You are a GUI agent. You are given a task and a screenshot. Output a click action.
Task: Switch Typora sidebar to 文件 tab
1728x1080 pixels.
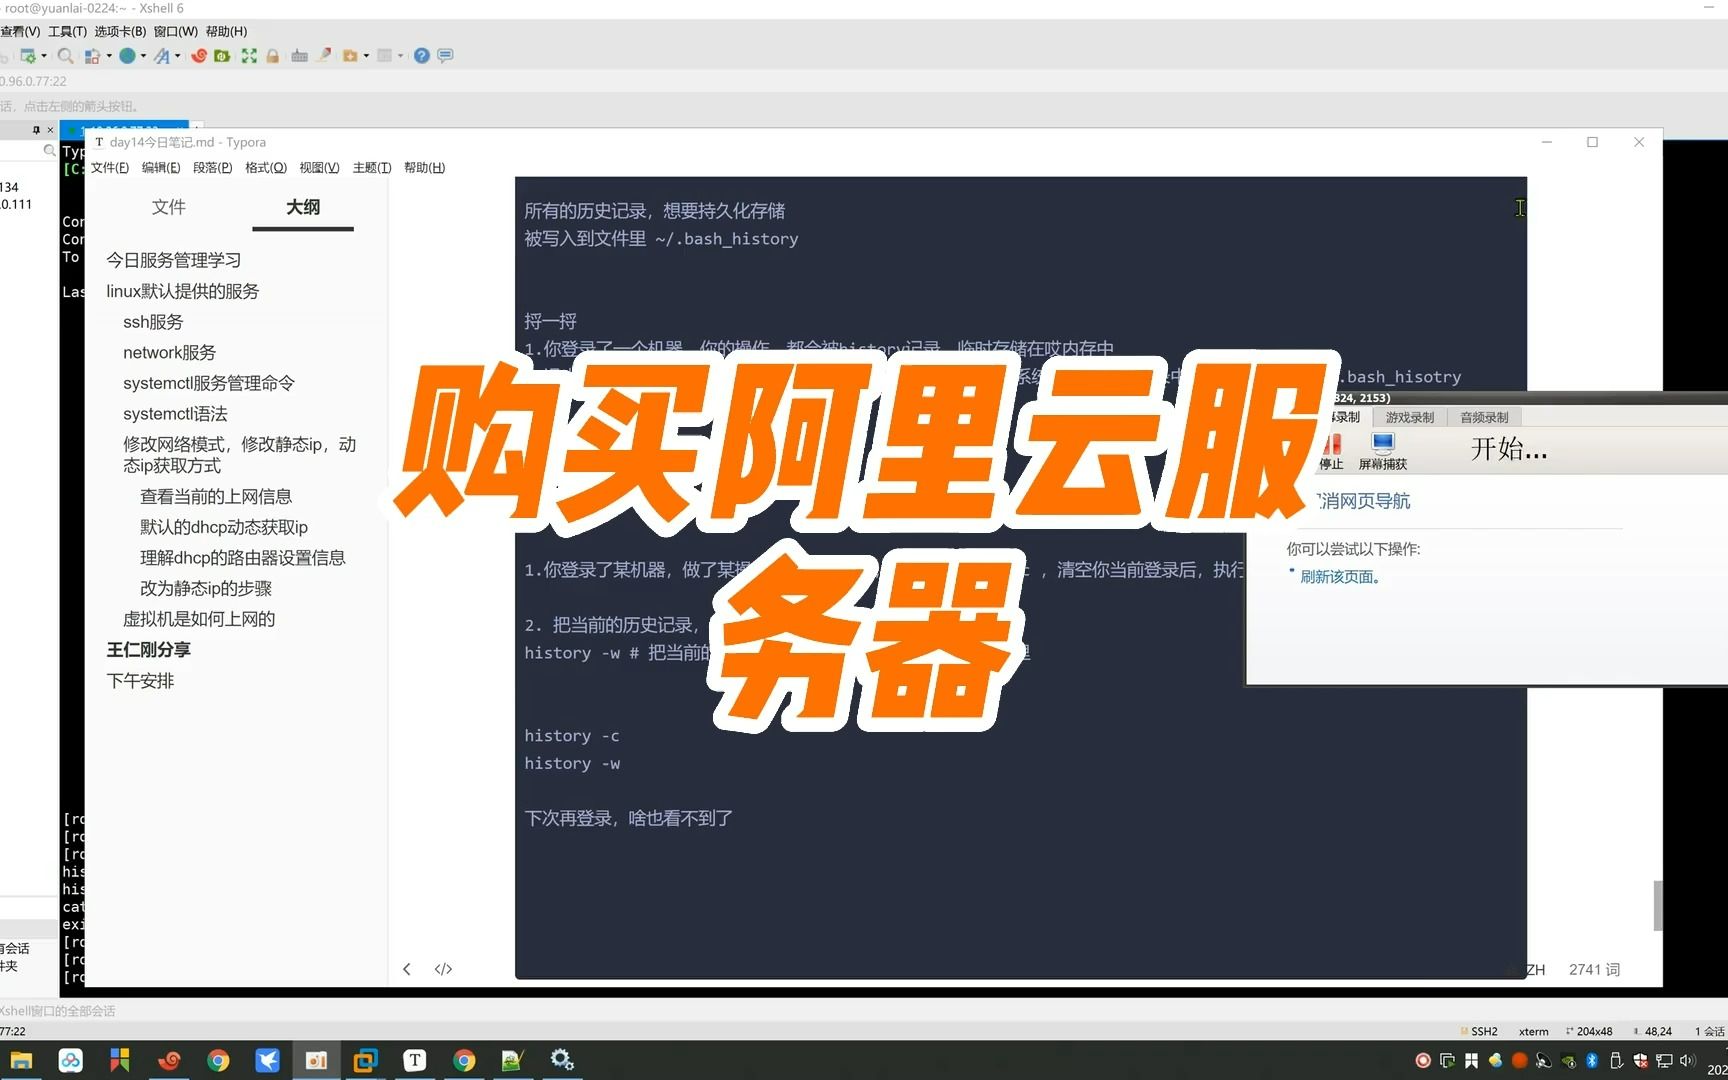[x=169, y=207]
